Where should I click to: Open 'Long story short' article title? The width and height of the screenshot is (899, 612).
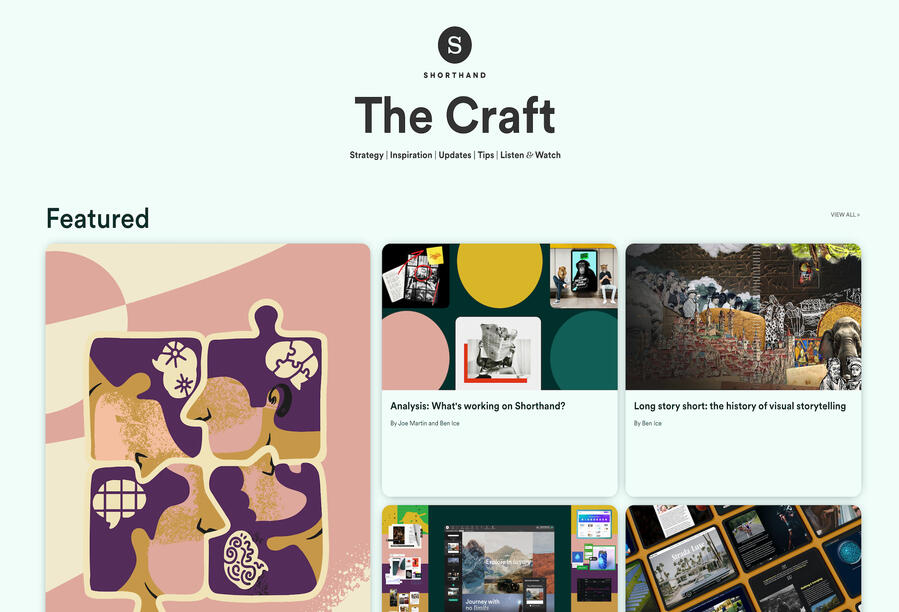pos(740,406)
